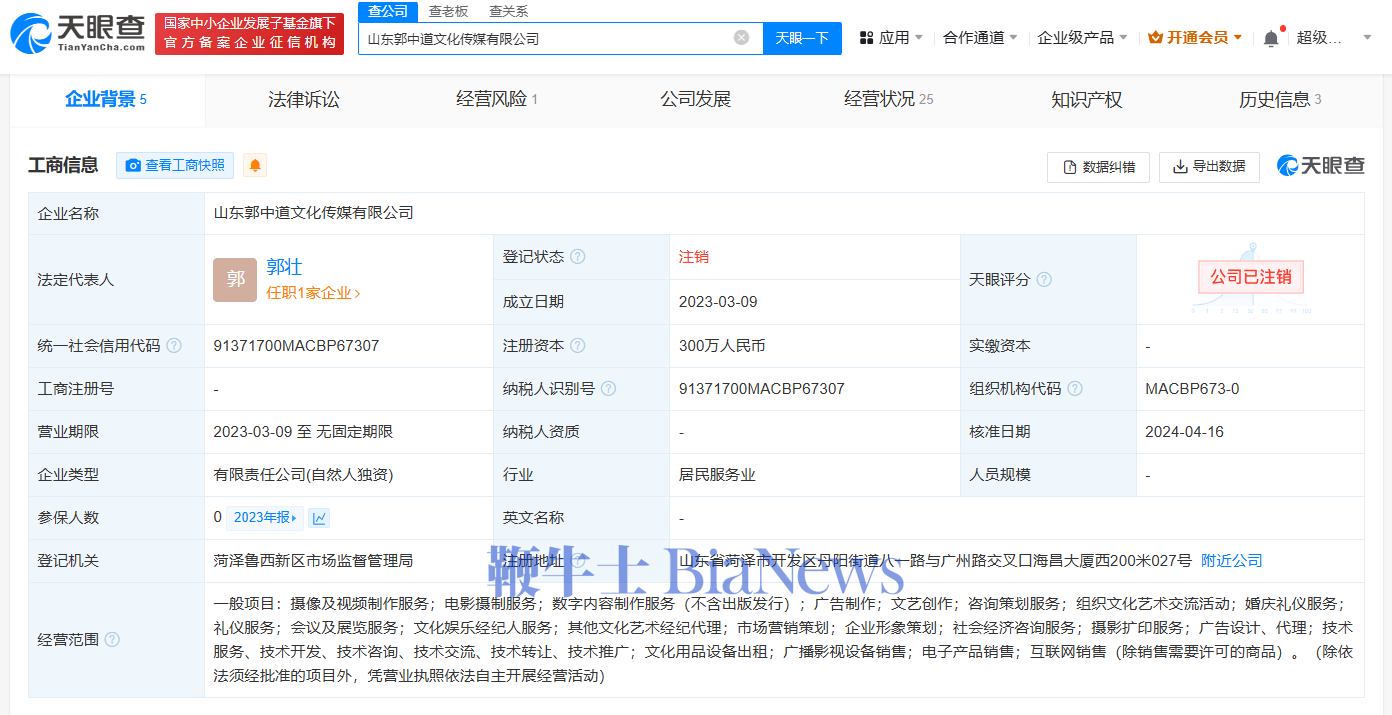Image resolution: width=1392 pixels, height=715 pixels.
Task: Switch to the 查关系 search tab
Action: (509, 11)
